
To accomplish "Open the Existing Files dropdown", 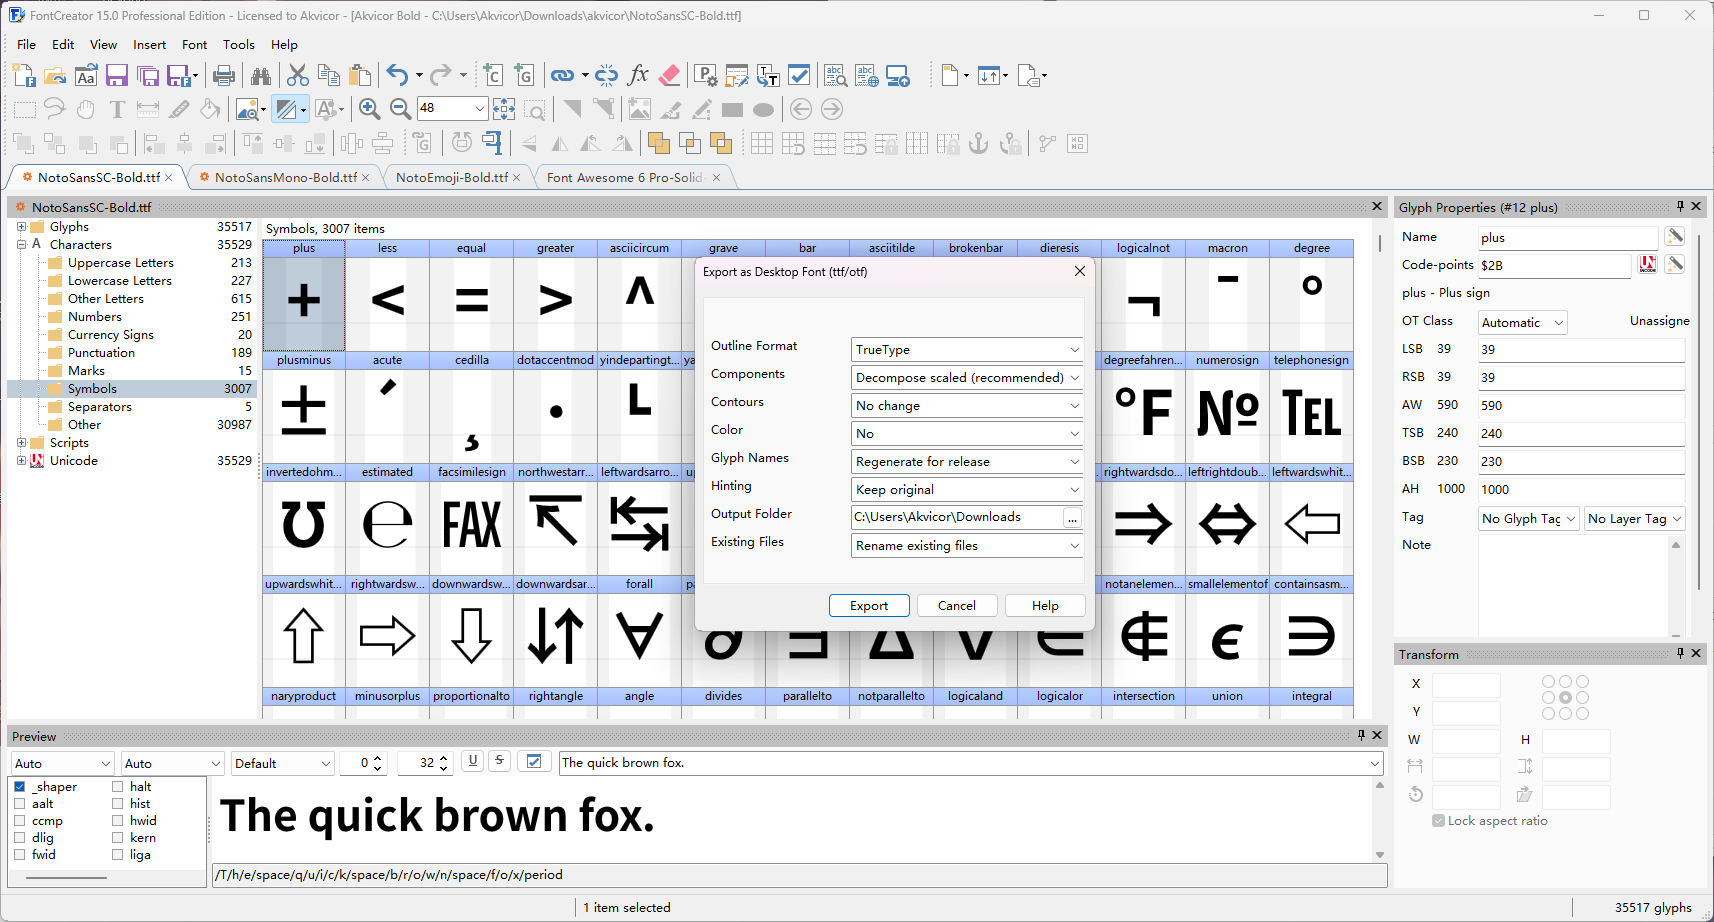I will (x=967, y=546).
